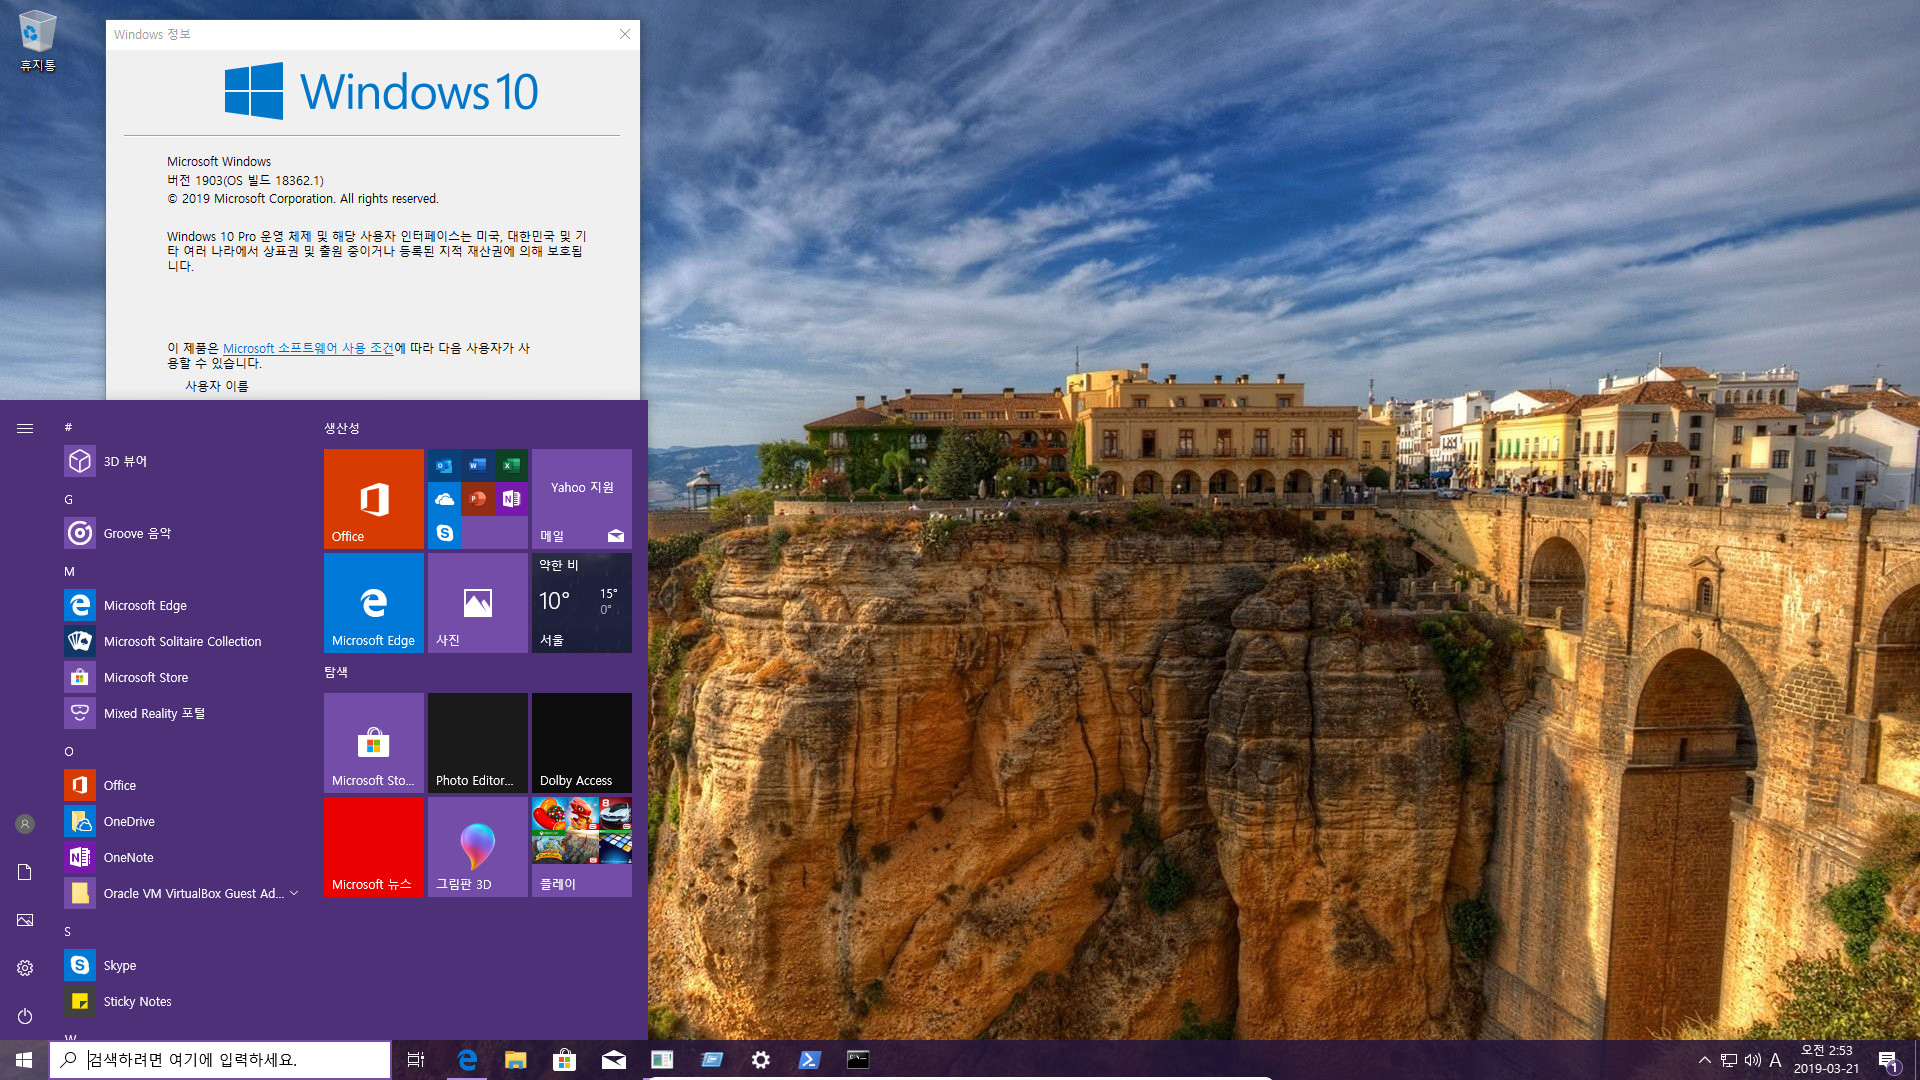Viewport: 1920px width, 1080px height.
Task: Open the 서울 weather tile
Action: (582, 603)
